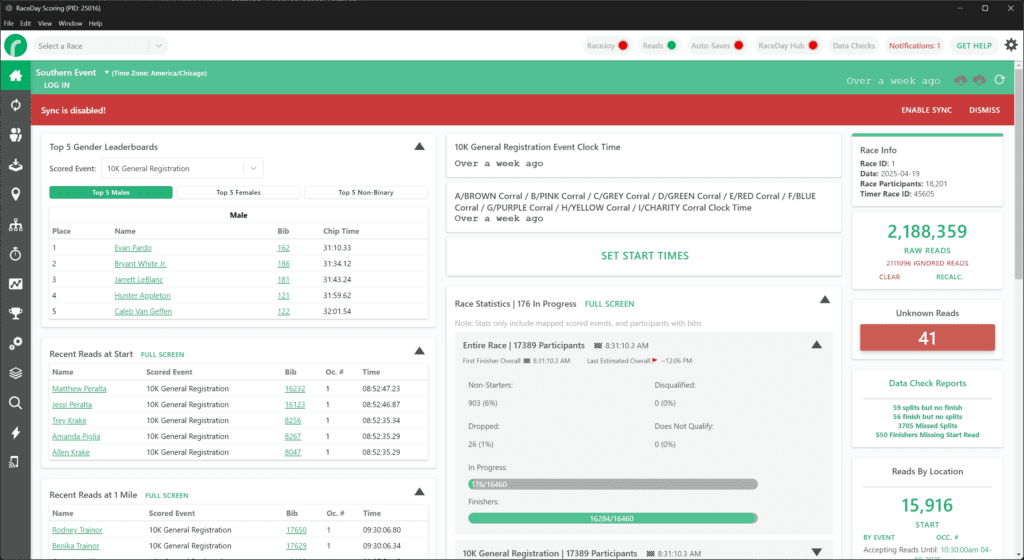1024x560 pixels.
Task: Open Evan Pardo participant link
Action: pyautogui.click(x=133, y=248)
